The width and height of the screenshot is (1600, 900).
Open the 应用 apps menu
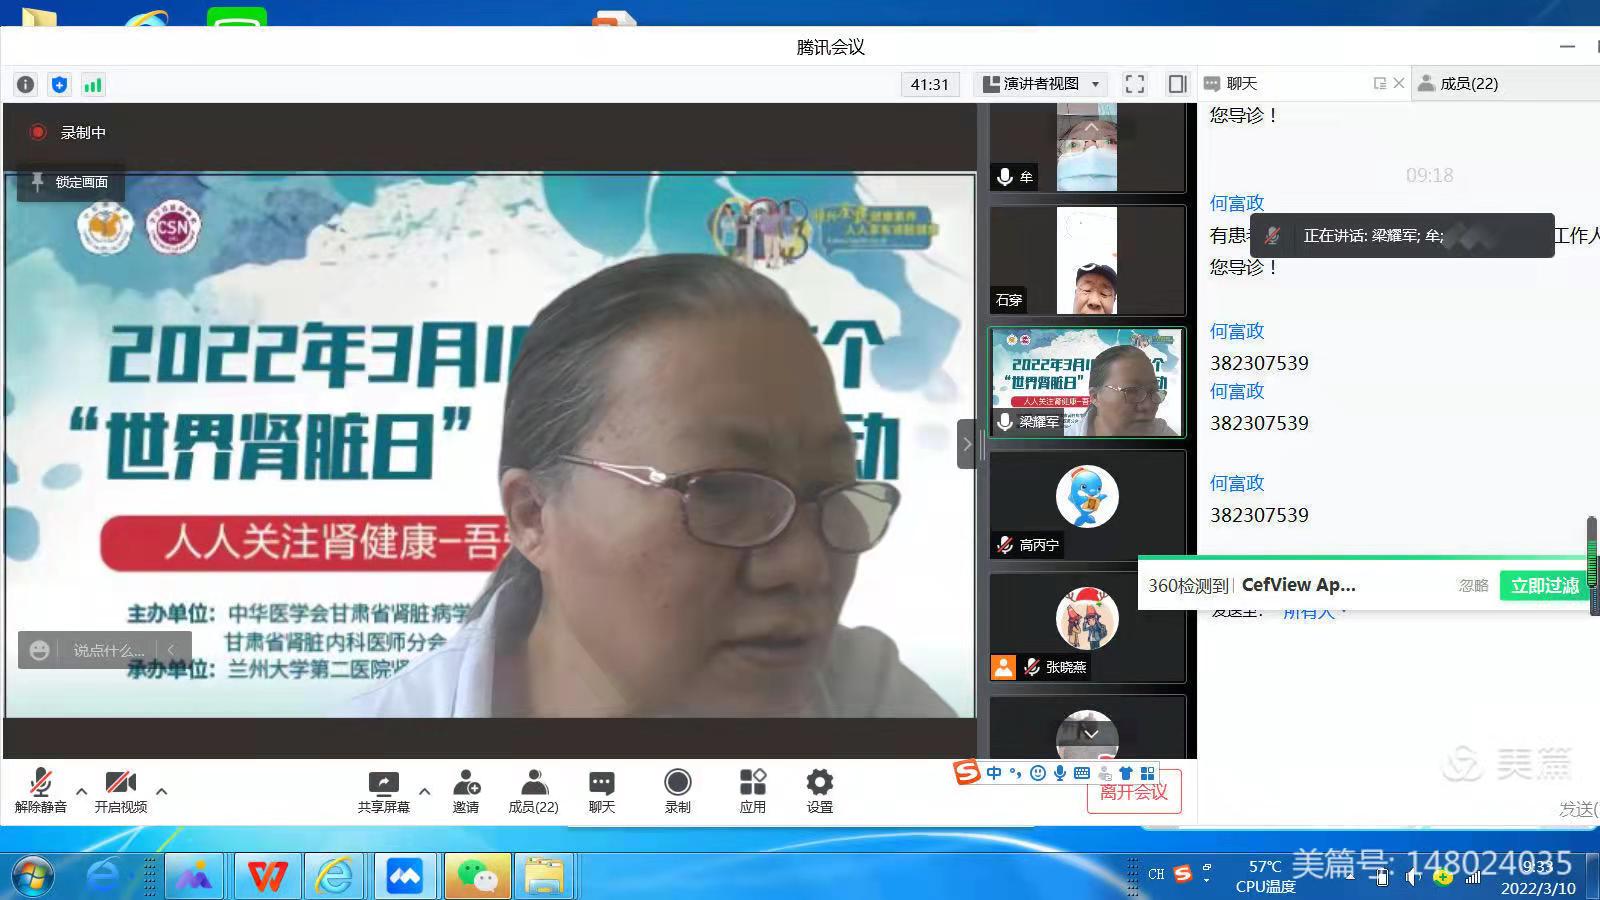point(752,790)
